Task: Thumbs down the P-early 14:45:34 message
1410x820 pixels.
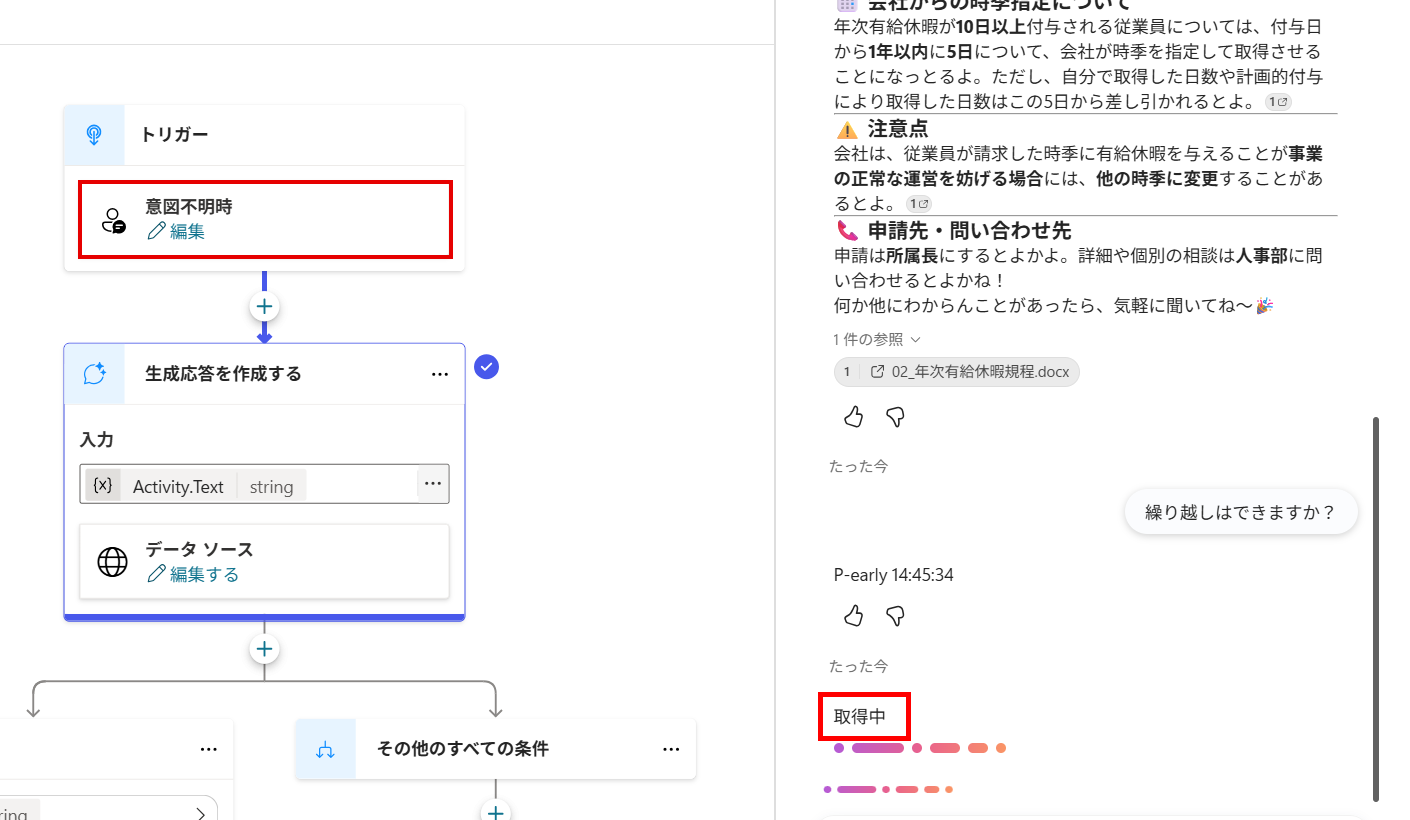Action: click(x=896, y=616)
